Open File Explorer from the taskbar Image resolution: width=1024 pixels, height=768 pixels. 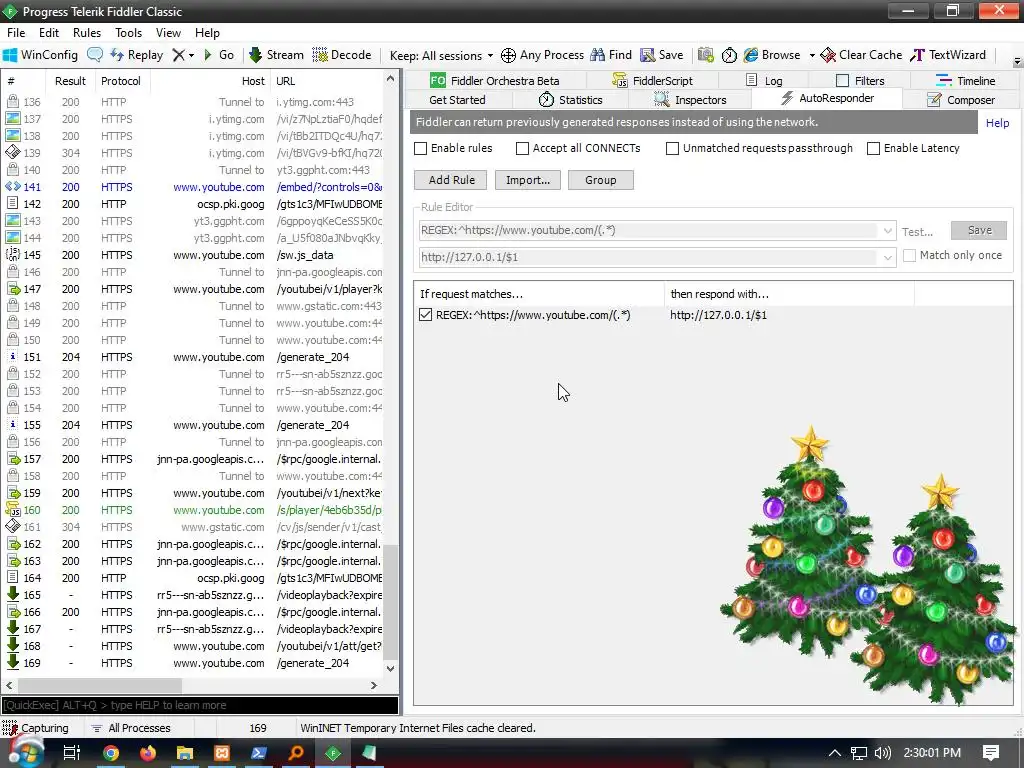(185, 753)
